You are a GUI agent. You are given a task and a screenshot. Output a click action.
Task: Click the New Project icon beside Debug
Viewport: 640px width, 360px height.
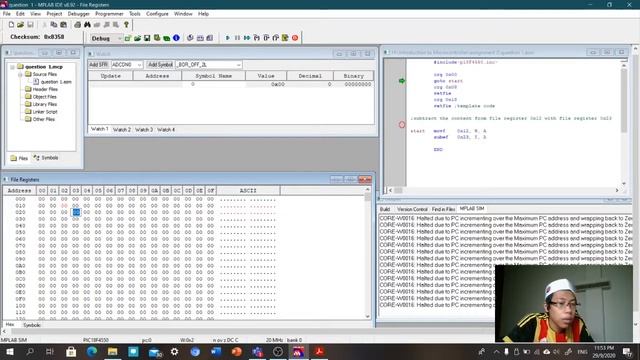[x=128, y=38]
